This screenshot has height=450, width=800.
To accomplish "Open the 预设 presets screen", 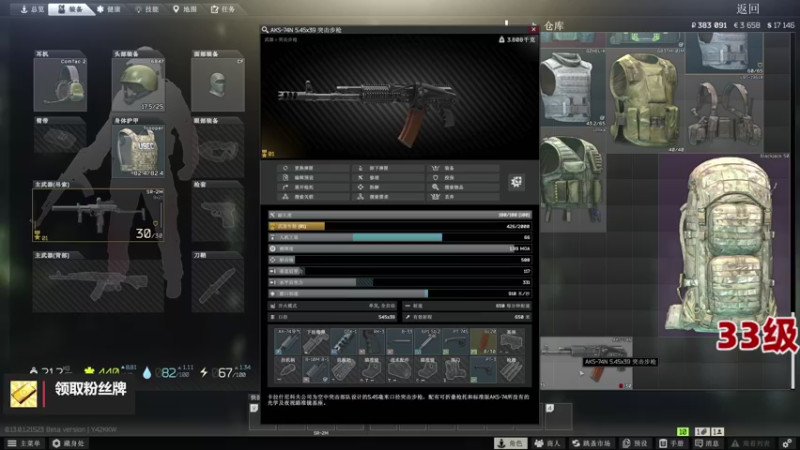I will pos(635,443).
